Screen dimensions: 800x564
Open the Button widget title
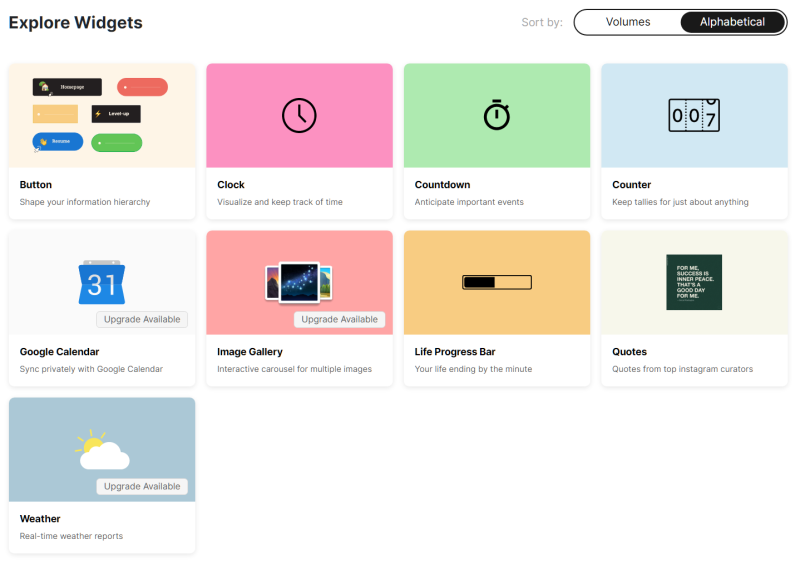point(36,185)
